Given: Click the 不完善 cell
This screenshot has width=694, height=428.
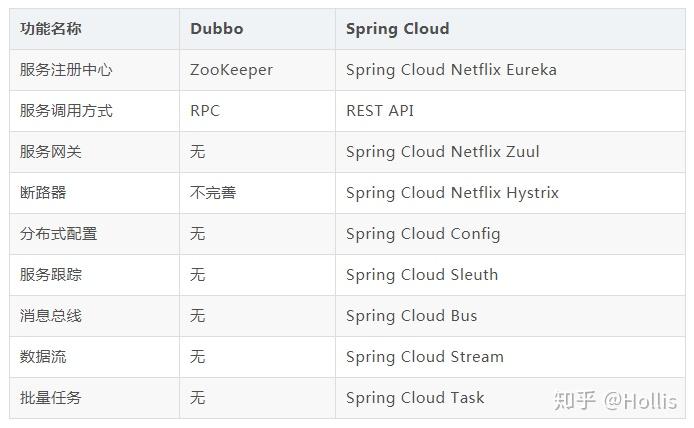Looking at the screenshot, I should tap(213, 193).
